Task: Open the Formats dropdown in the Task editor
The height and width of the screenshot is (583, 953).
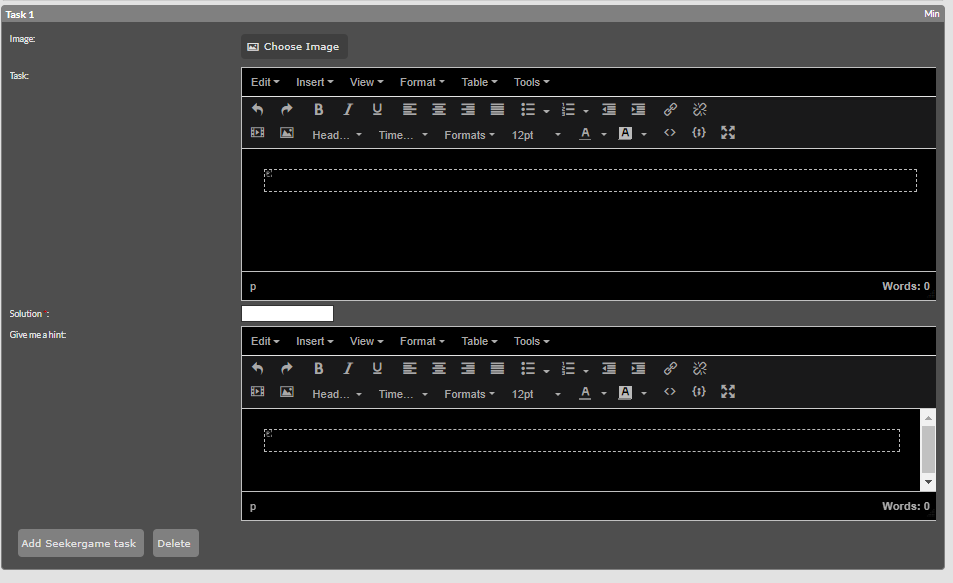Action: (x=470, y=135)
